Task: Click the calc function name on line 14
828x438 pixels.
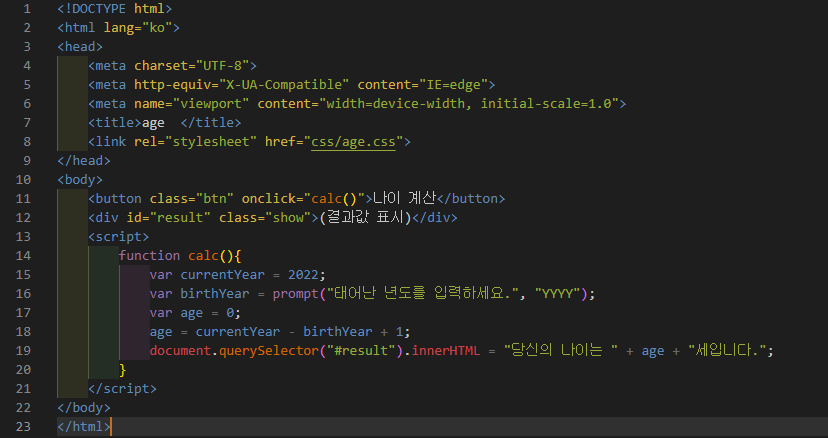Action: (x=203, y=256)
